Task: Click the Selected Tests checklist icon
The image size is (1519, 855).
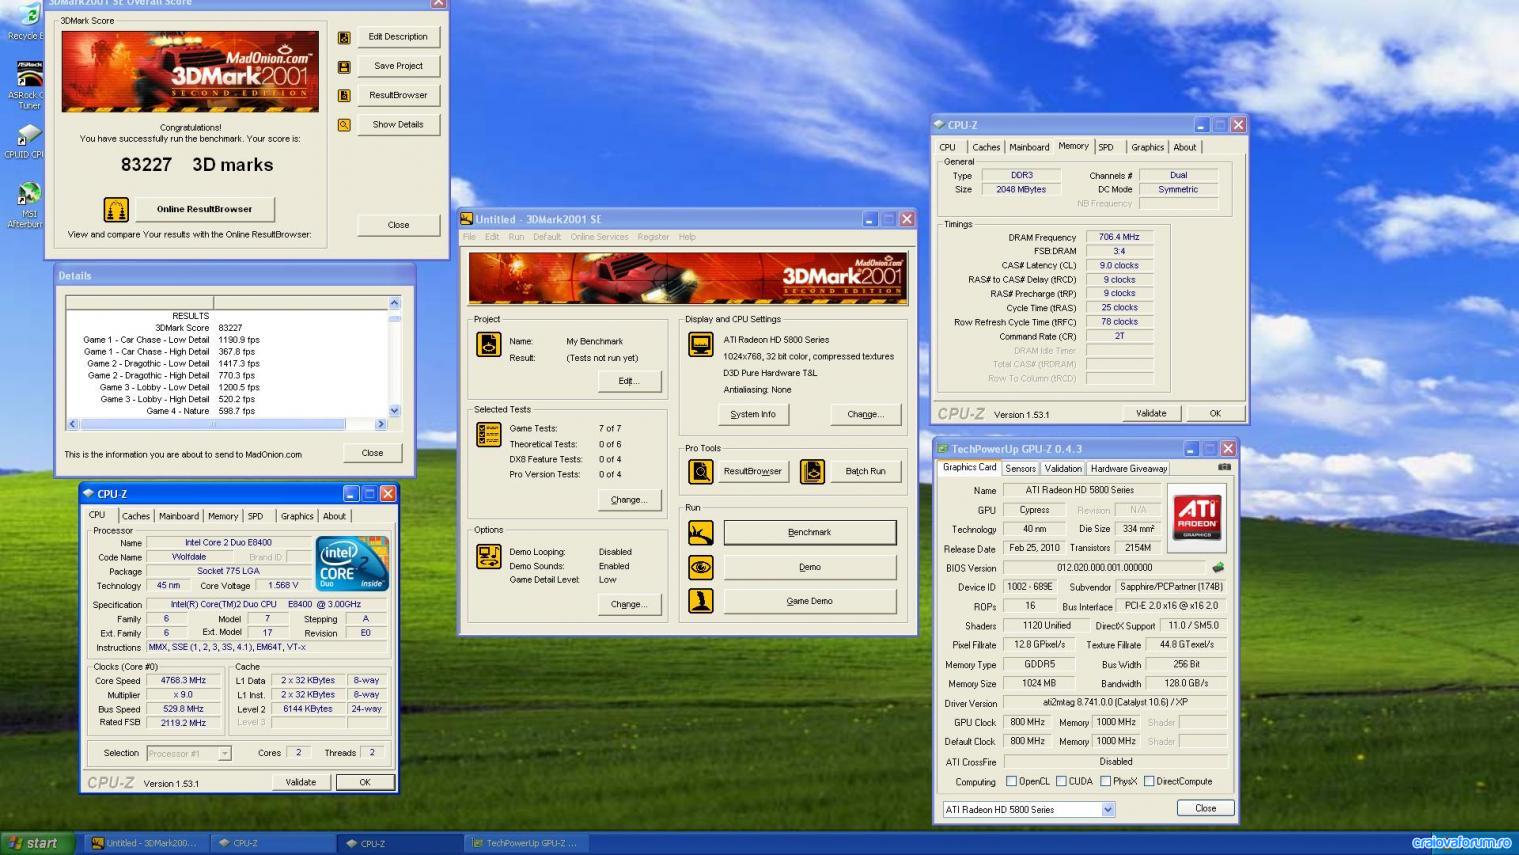Action: pos(488,434)
